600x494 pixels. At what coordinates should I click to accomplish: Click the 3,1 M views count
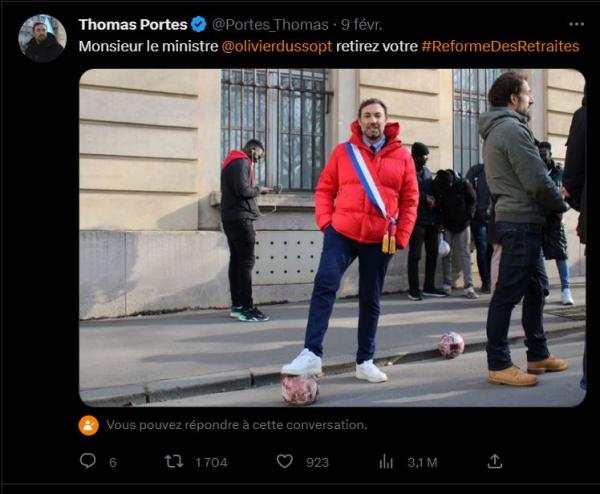tap(422, 462)
